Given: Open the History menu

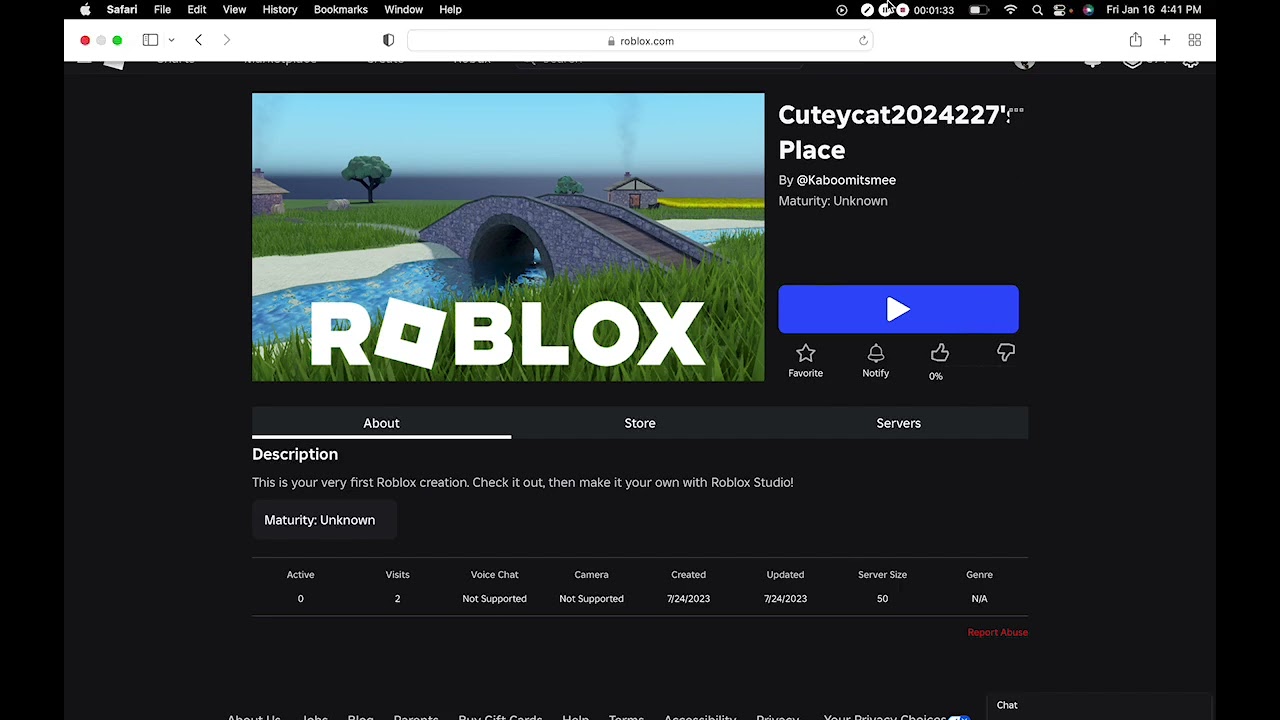Looking at the screenshot, I should [x=280, y=9].
